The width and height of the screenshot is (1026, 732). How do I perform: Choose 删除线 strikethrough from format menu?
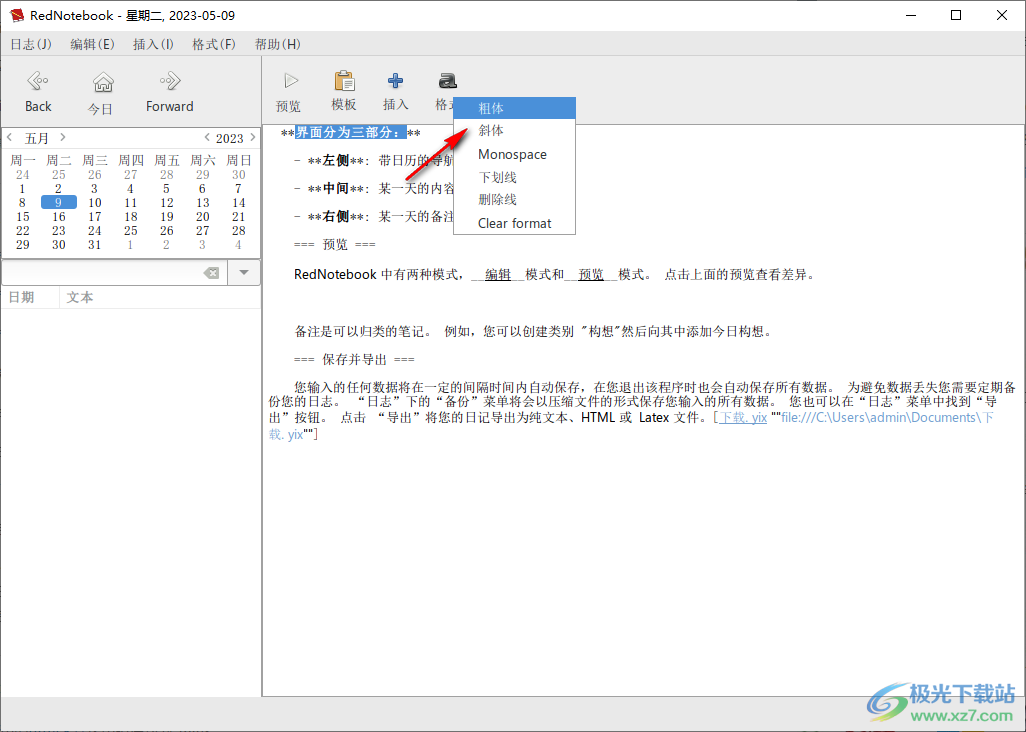point(514,200)
